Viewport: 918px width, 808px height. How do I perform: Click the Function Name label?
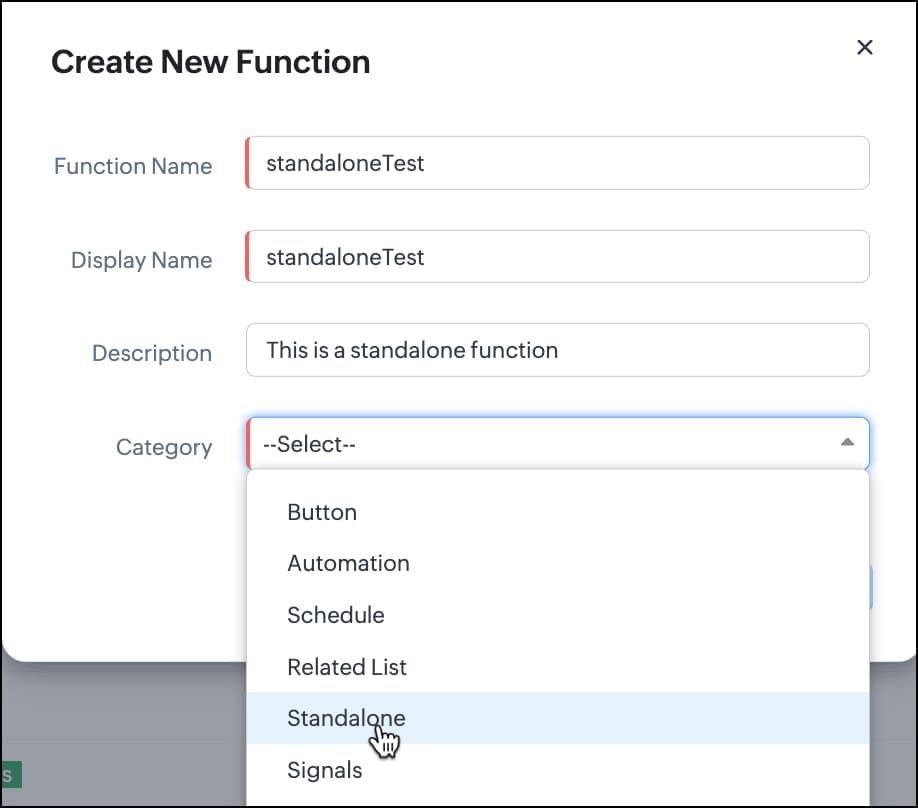(133, 166)
